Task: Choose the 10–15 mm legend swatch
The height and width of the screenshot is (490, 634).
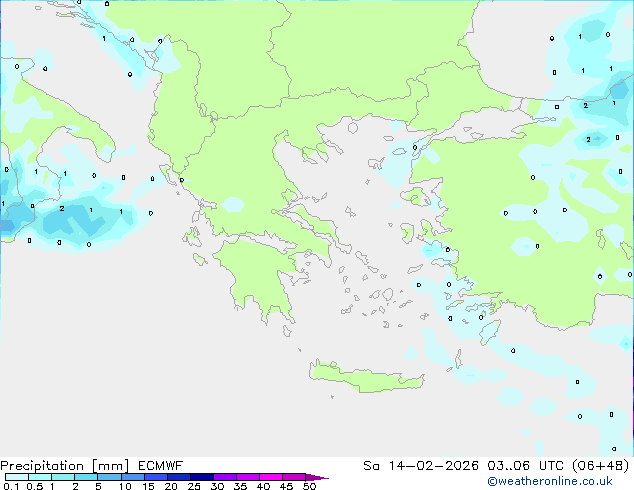Action: click(132, 477)
